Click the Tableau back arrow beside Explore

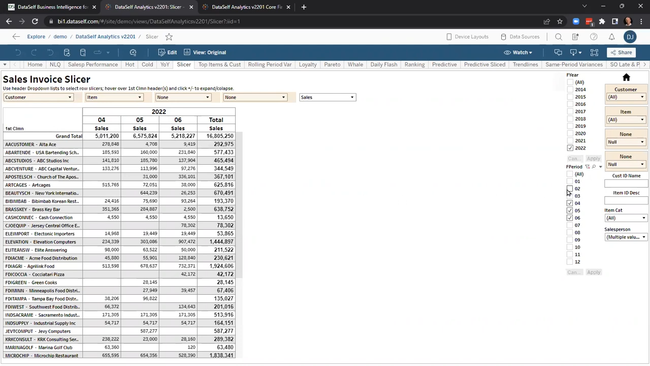click(16, 36)
